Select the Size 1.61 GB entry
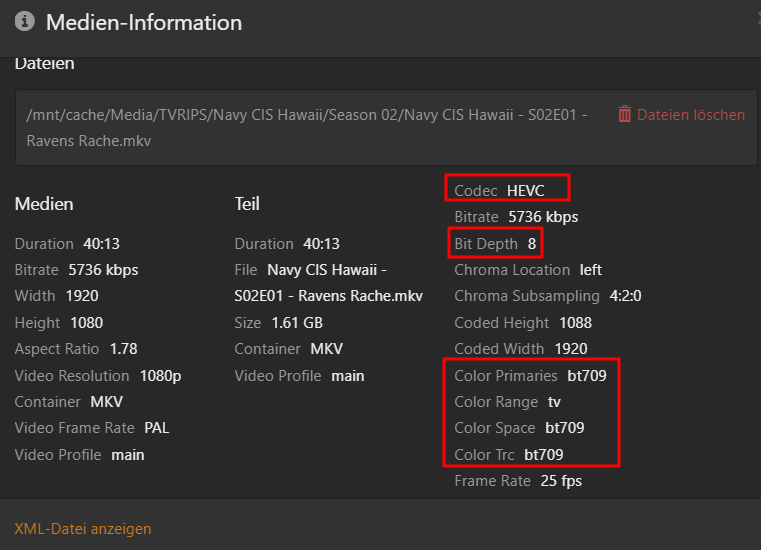Screen dimensions: 761x550 click(279, 323)
